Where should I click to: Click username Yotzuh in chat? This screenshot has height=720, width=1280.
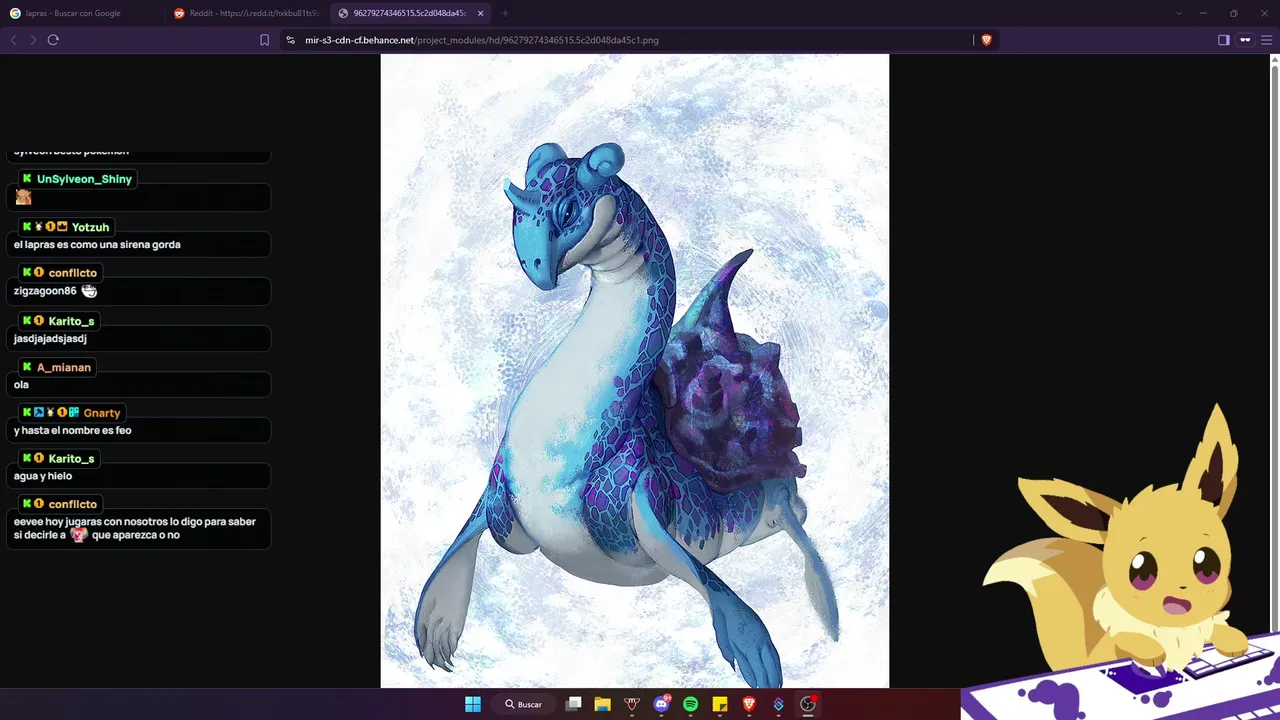[90, 227]
